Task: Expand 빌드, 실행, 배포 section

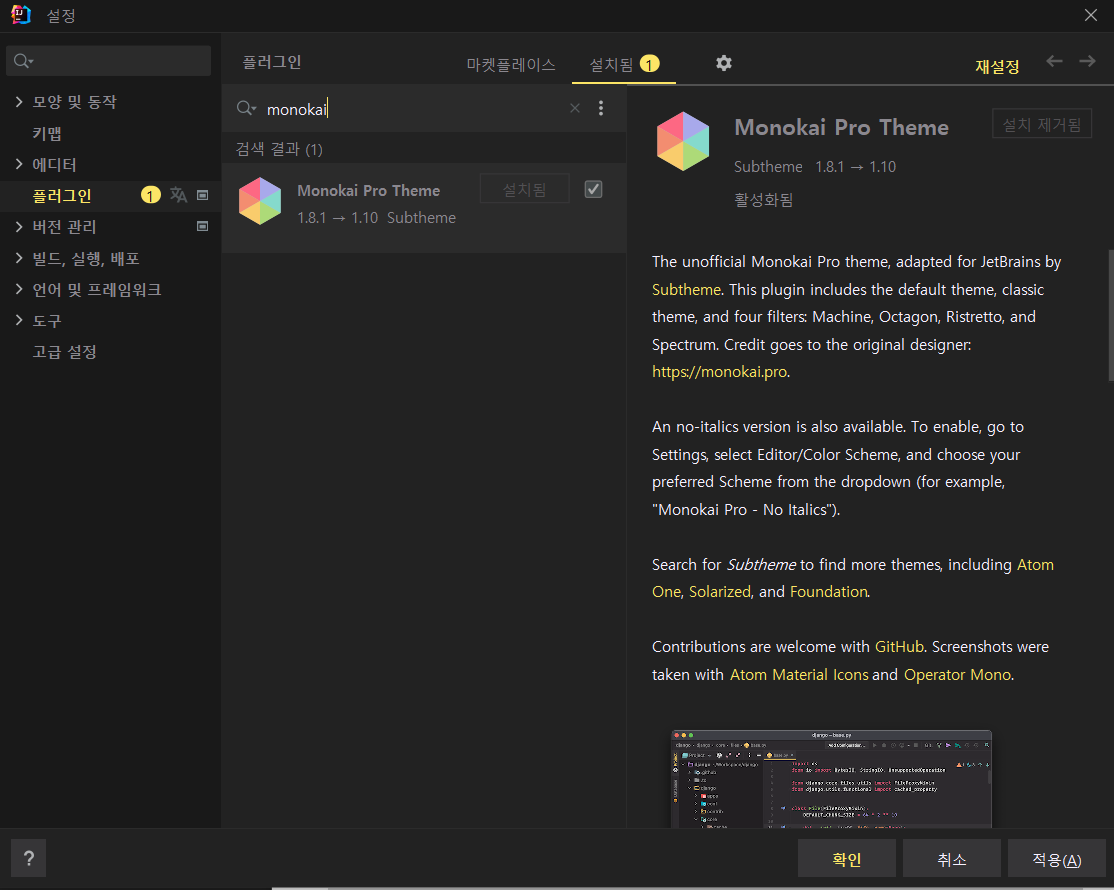Action: [x=19, y=258]
